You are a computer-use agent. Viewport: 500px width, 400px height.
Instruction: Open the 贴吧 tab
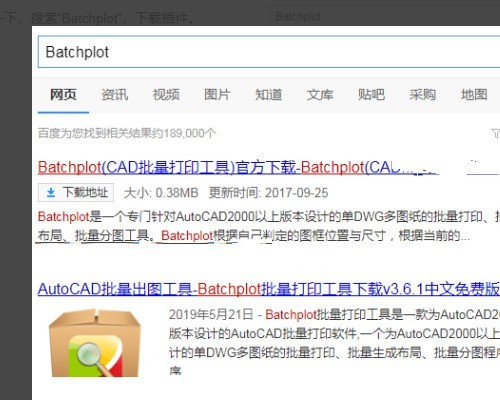[x=371, y=95]
